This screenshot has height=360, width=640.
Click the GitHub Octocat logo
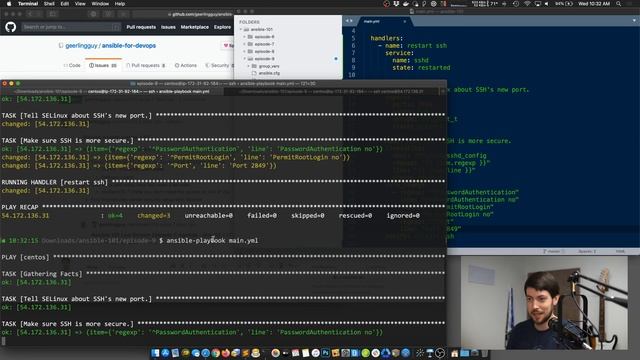[x=11, y=27]
